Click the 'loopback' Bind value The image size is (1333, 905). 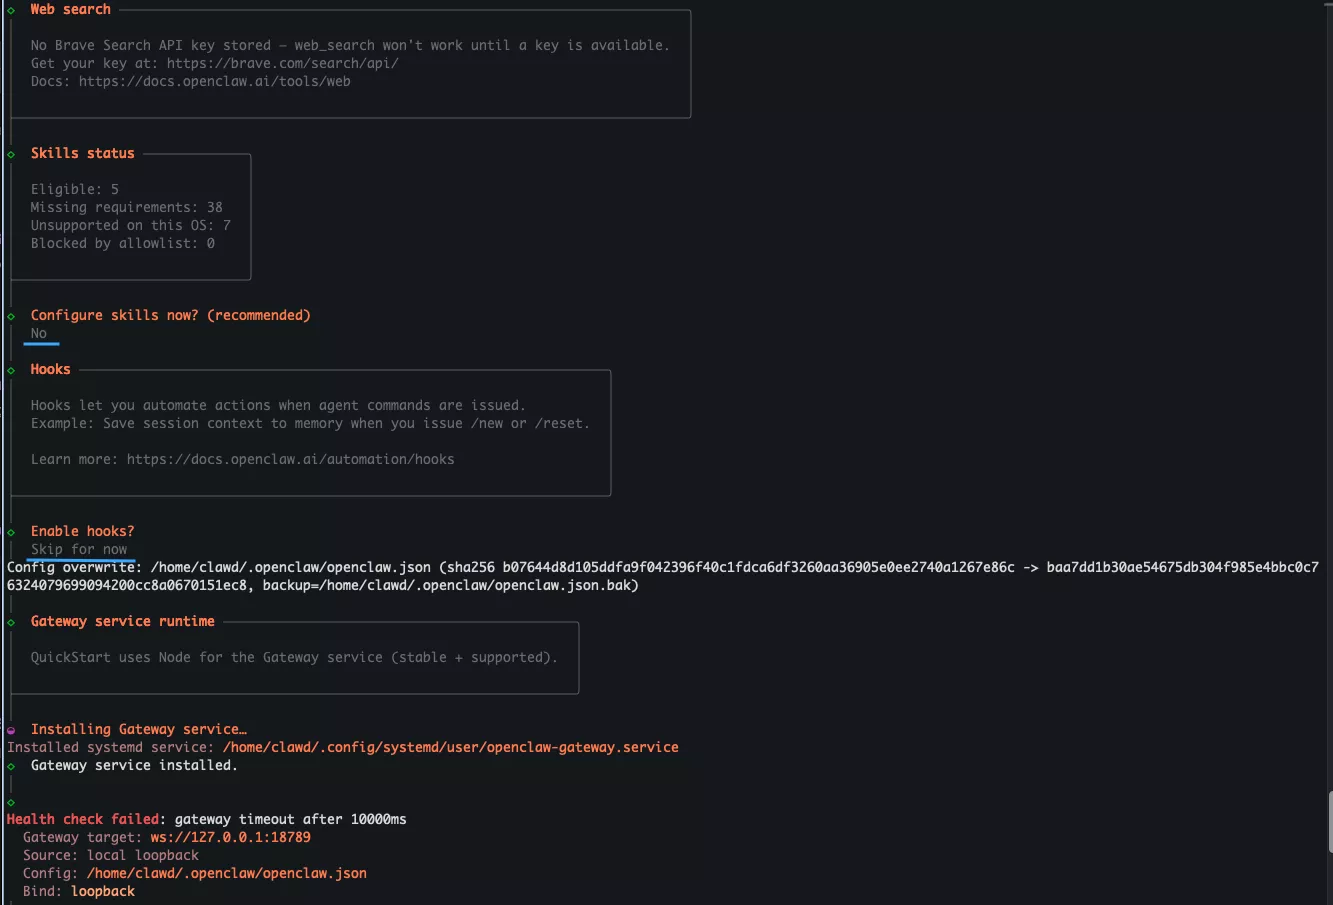102,891
